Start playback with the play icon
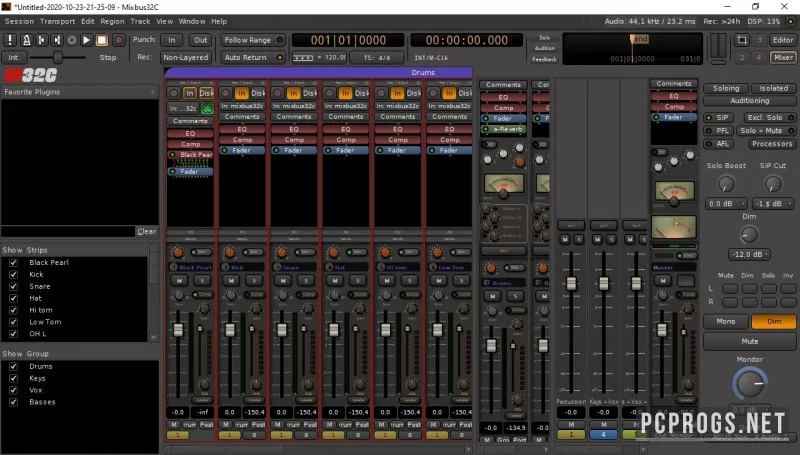 coord(87,40)
